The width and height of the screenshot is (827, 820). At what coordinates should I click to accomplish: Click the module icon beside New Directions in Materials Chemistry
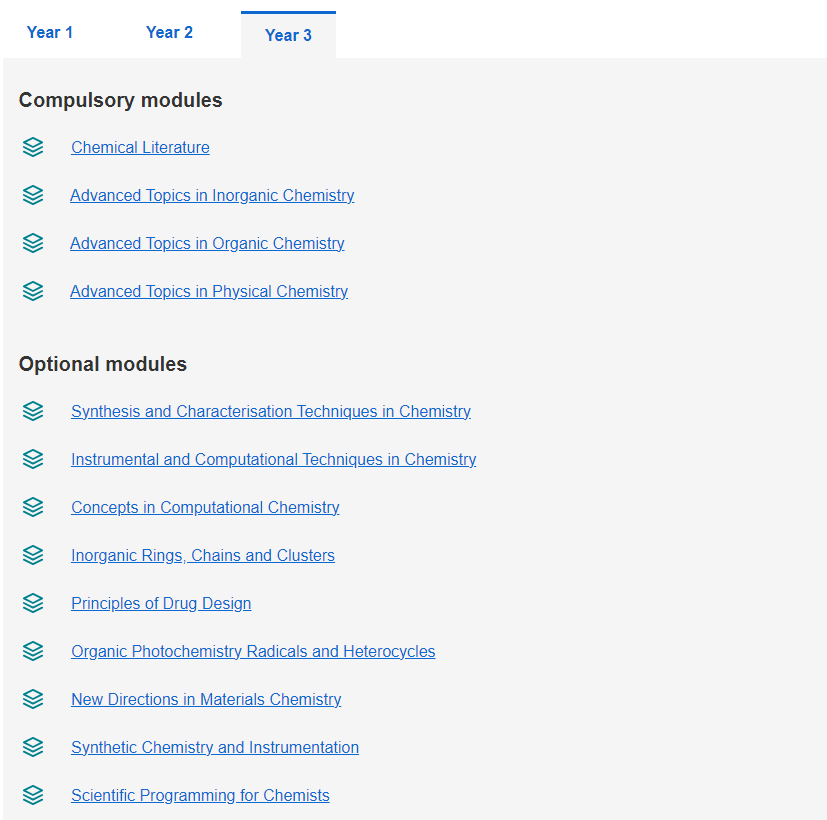(x=33, y=699)
